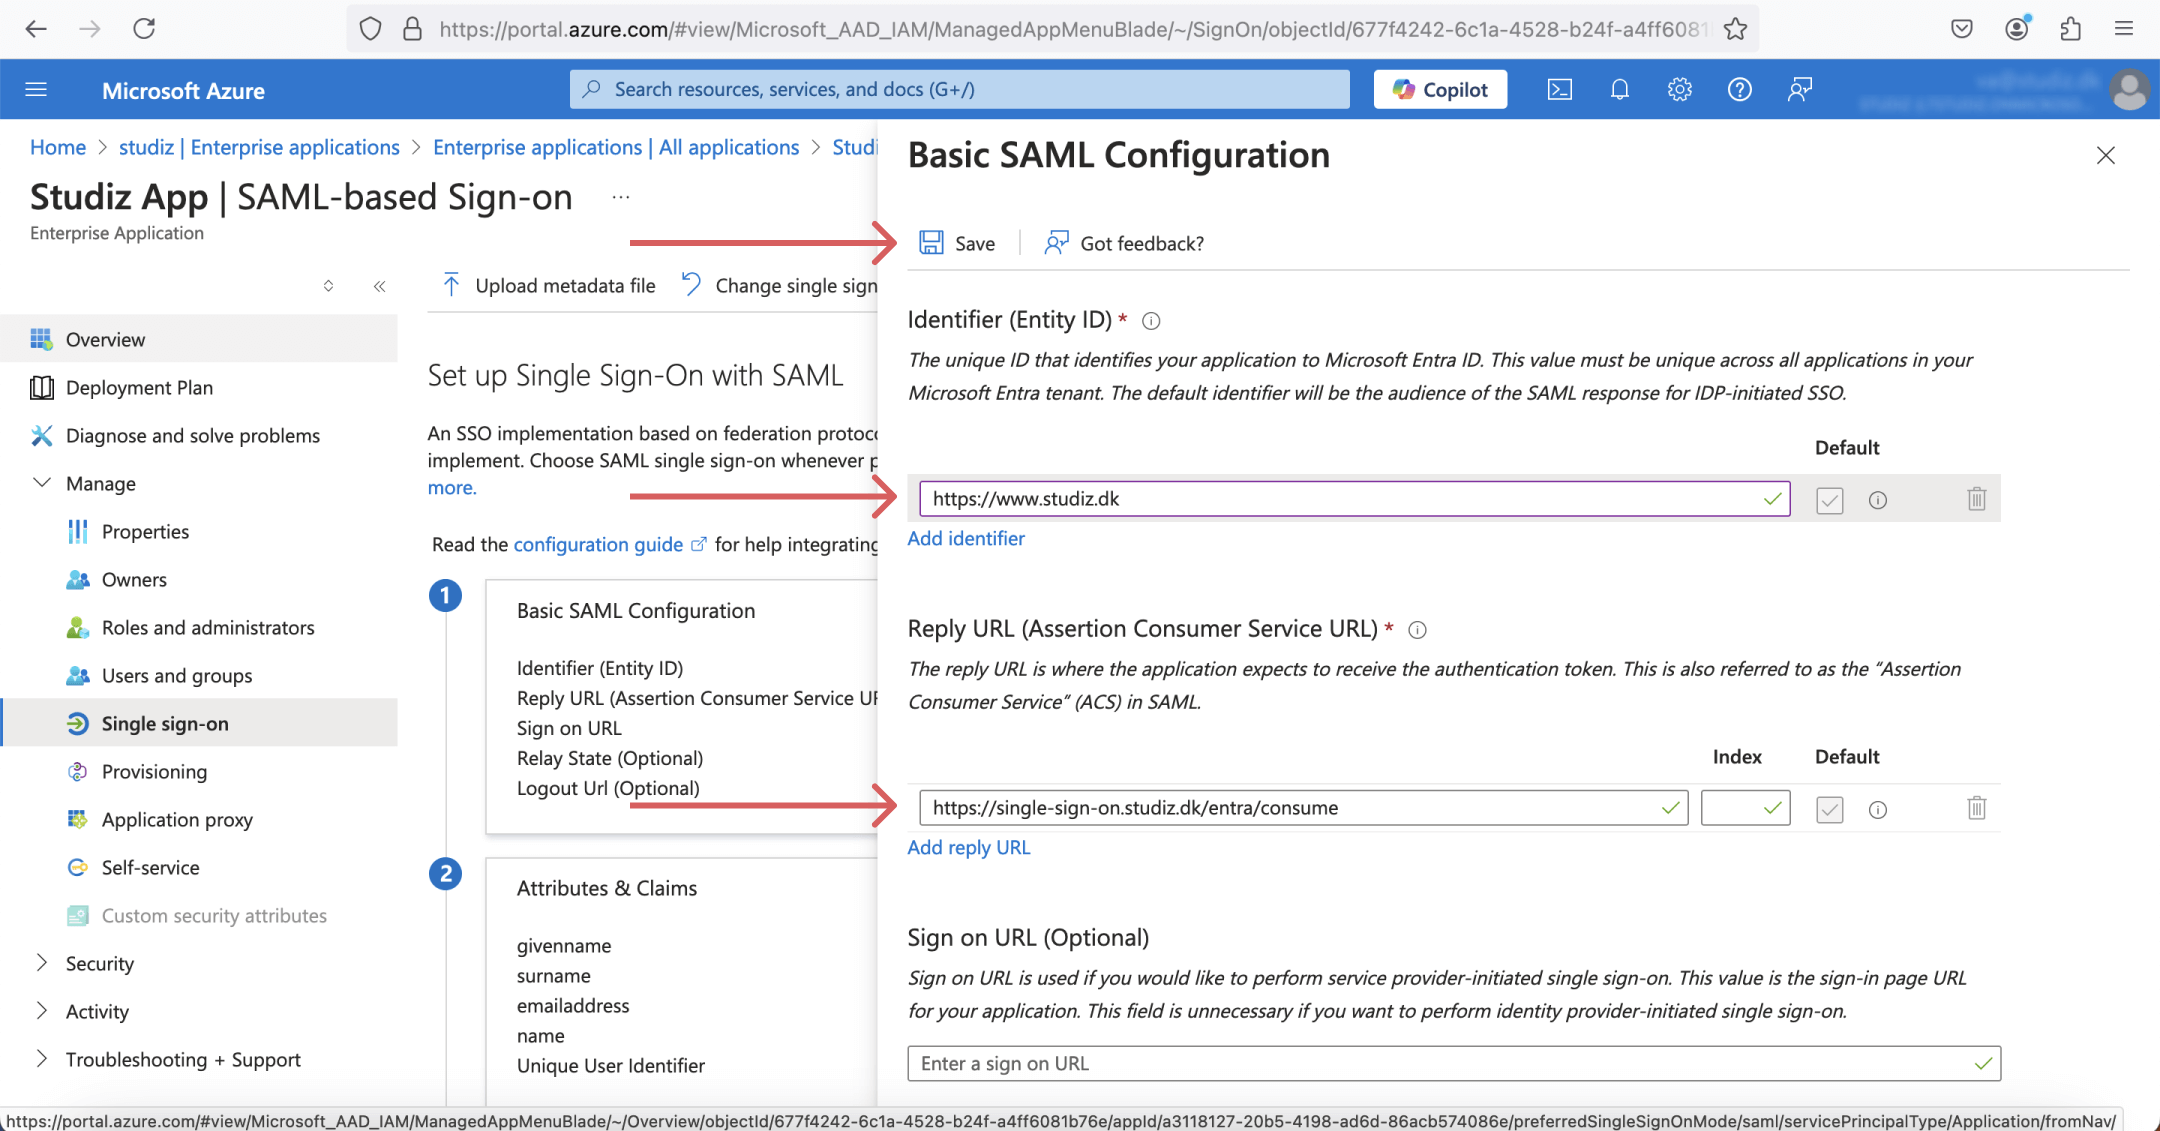
Task: Click the Azure search resources box
Action: 960,89
